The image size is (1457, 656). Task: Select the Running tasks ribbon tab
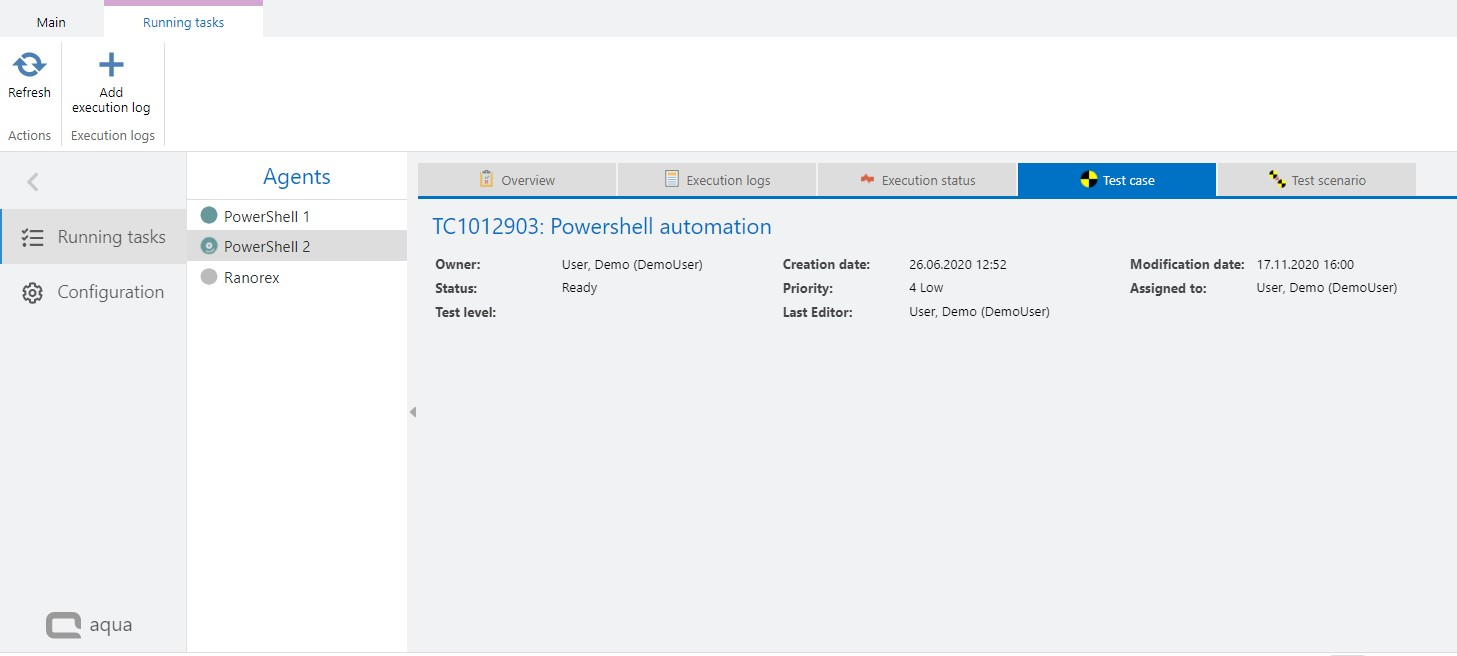183,22
